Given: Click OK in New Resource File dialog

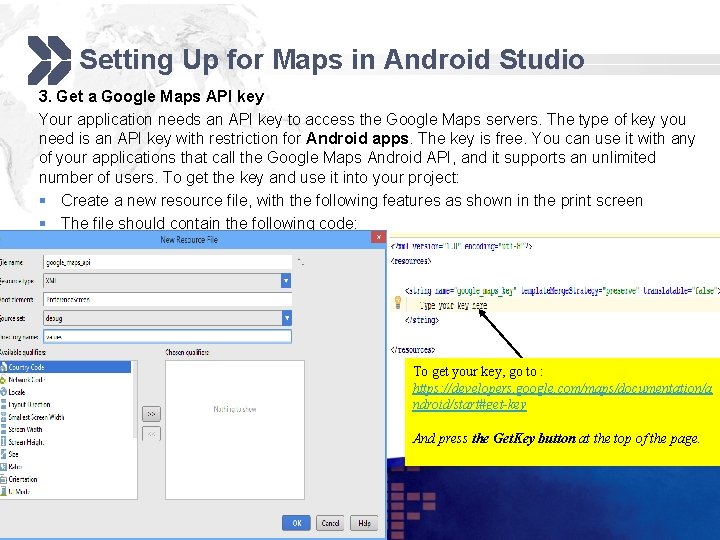Looking at the screenshot, I should [x=296, y=523].
